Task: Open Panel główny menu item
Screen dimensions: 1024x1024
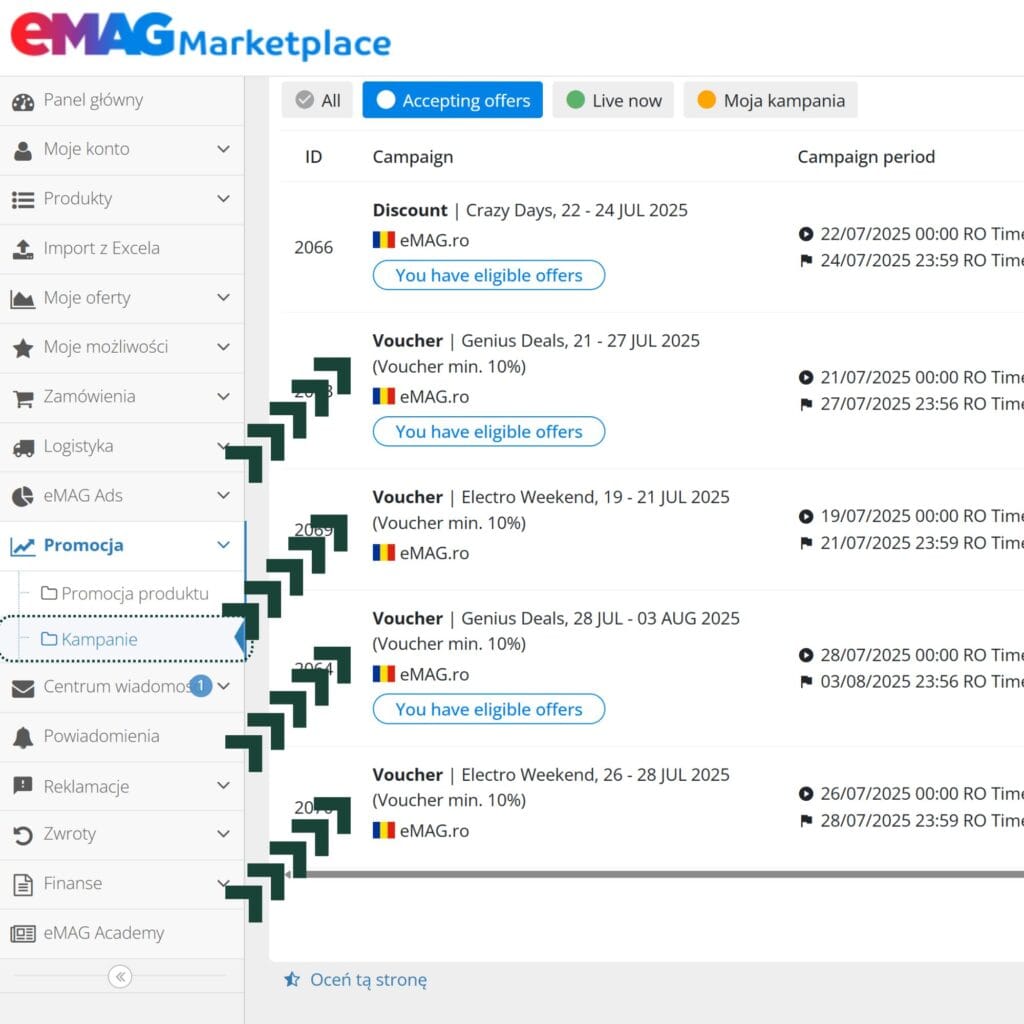Action: [x=122, y=101]
